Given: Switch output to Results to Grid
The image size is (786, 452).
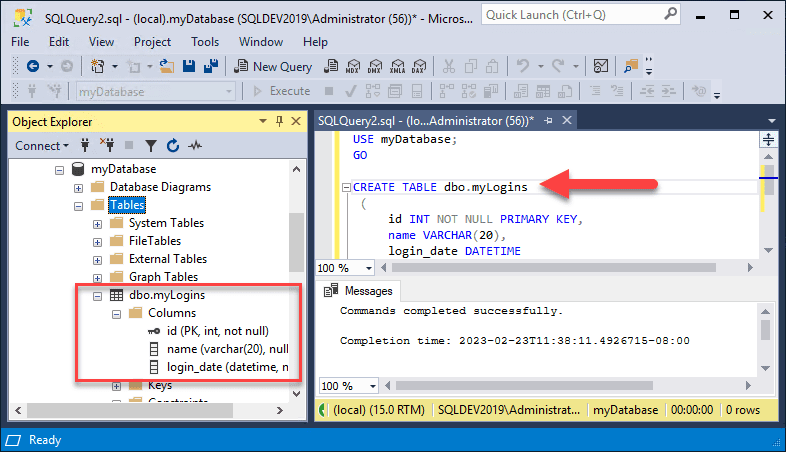Looking at the screenshot, I should coord(543,91).
